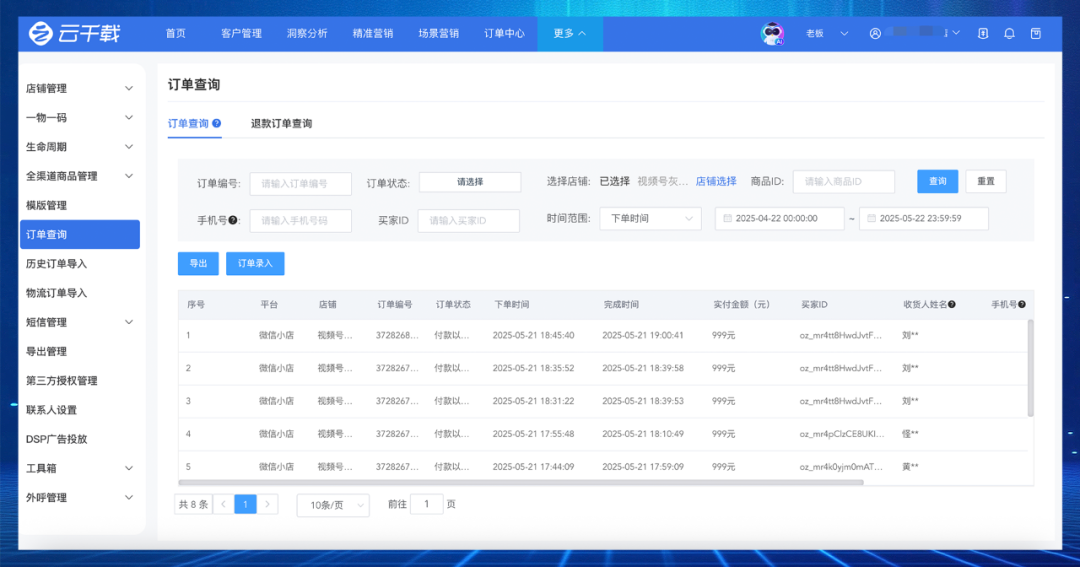Click the 店铺选择 link
The image size is (1080, 567).
click(x=716, y=182)
